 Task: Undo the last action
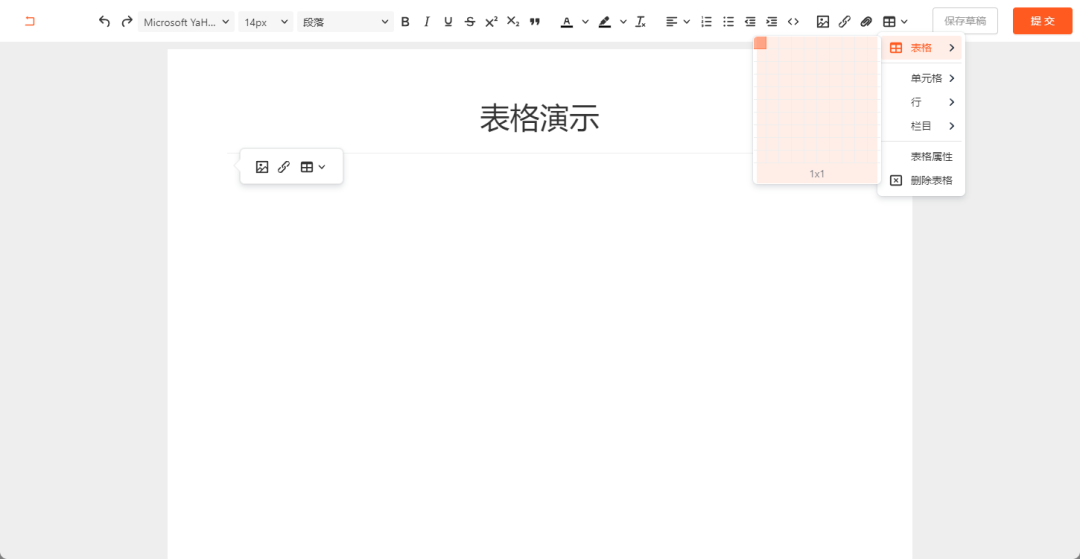(105, 21)
